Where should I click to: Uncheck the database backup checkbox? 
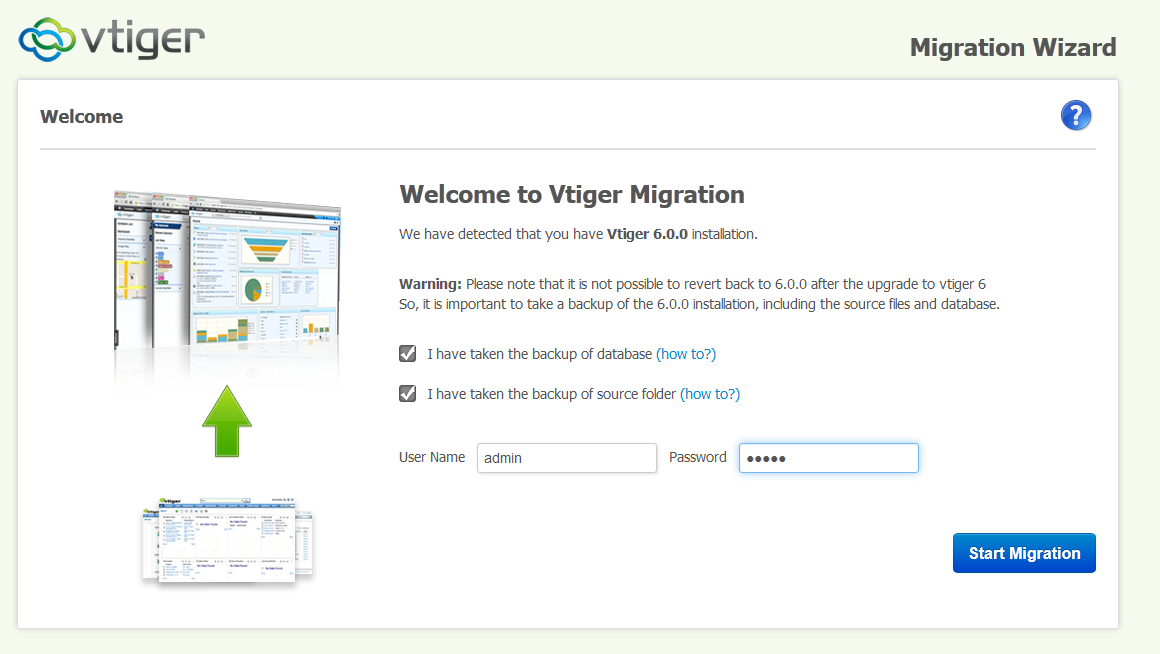pos(408,354)
